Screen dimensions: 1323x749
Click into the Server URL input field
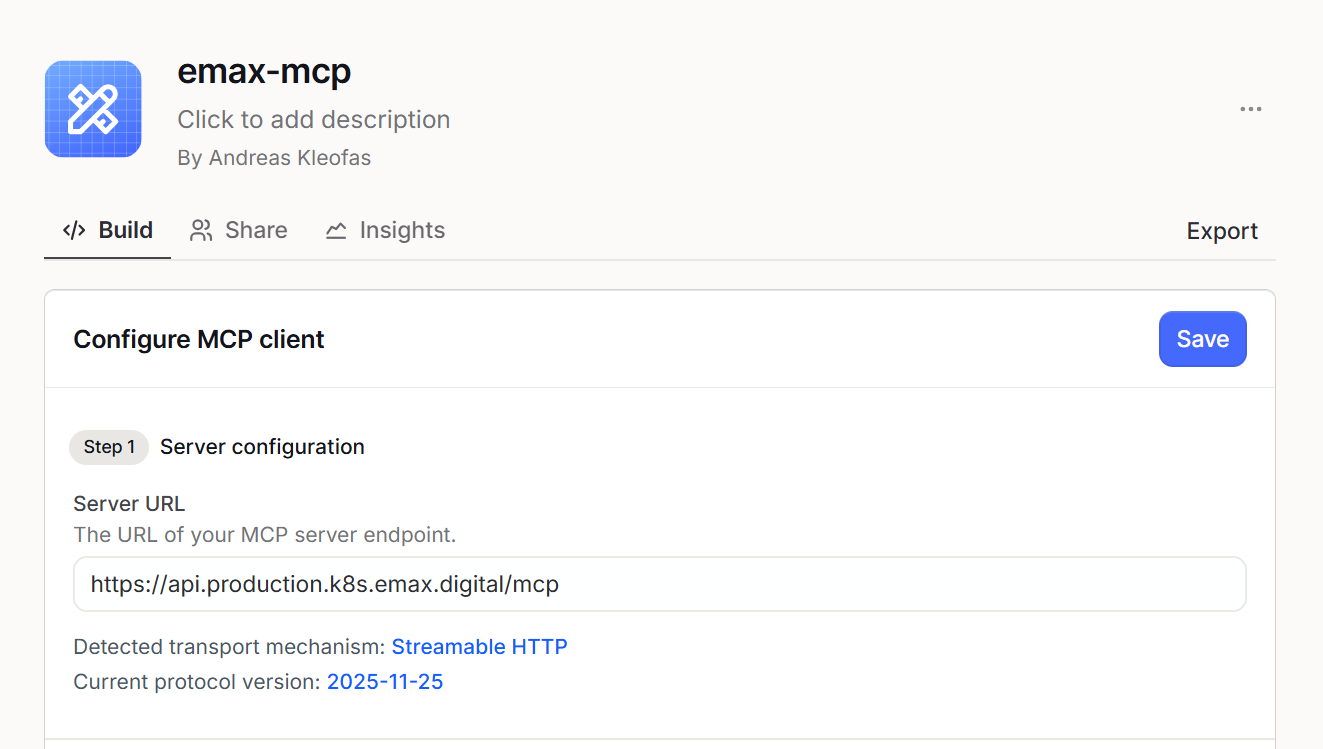[660, 584]
